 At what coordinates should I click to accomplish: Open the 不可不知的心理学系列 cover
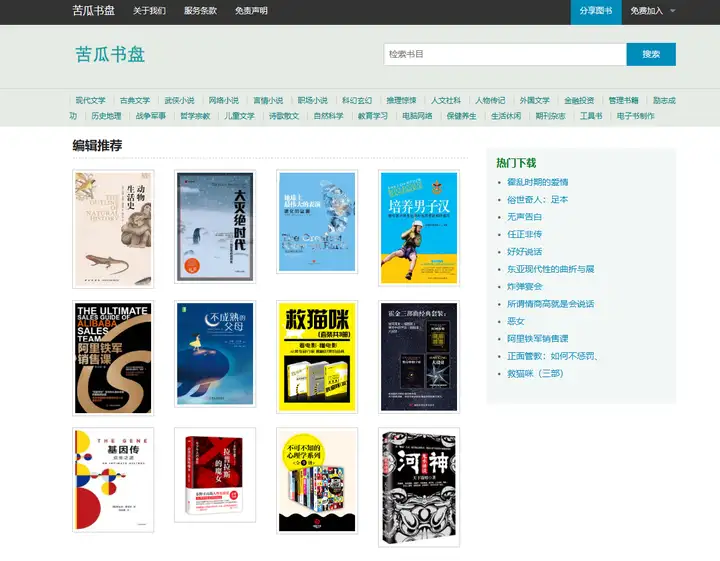point(317,481)
